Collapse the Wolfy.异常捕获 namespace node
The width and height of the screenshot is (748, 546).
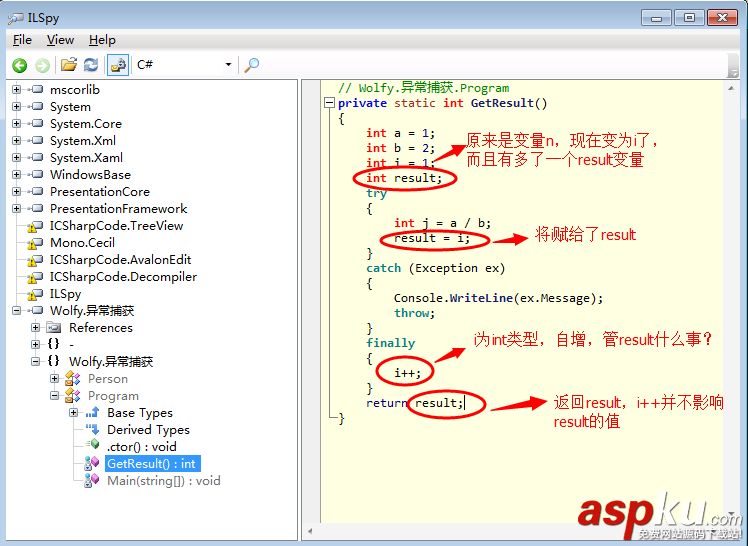(35, 361)
